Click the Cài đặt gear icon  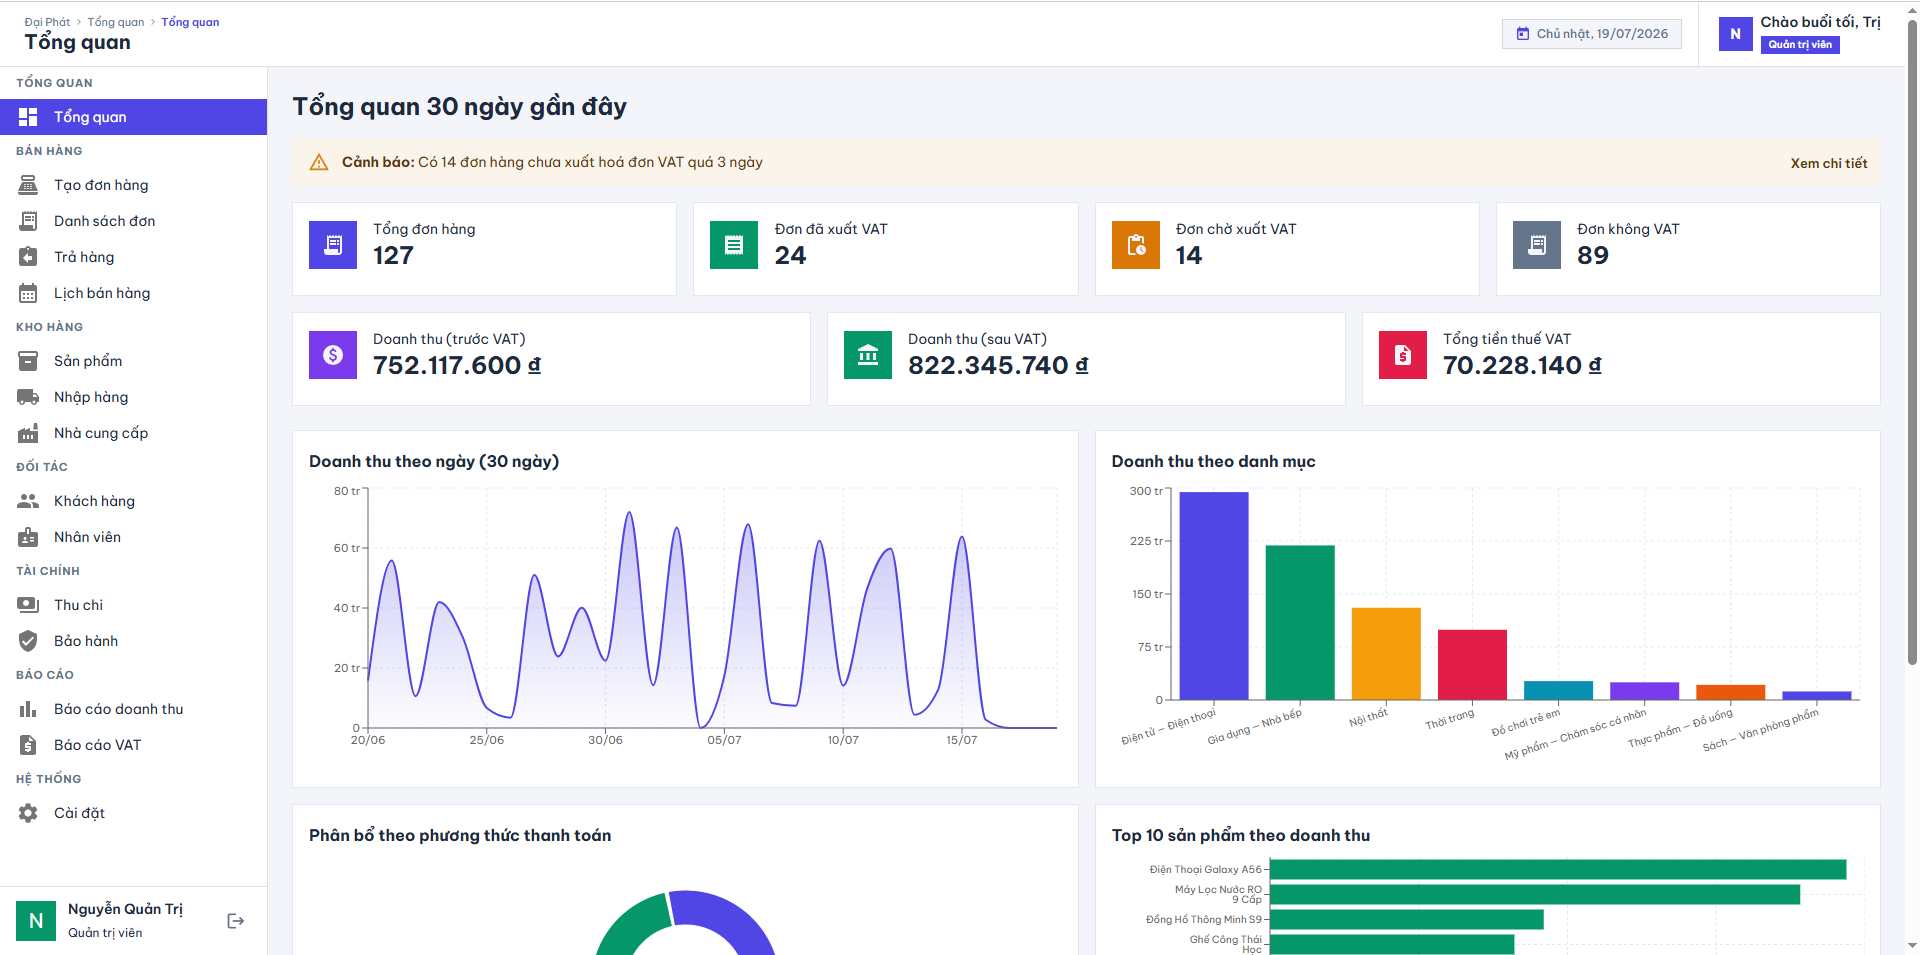coord(28,813)
